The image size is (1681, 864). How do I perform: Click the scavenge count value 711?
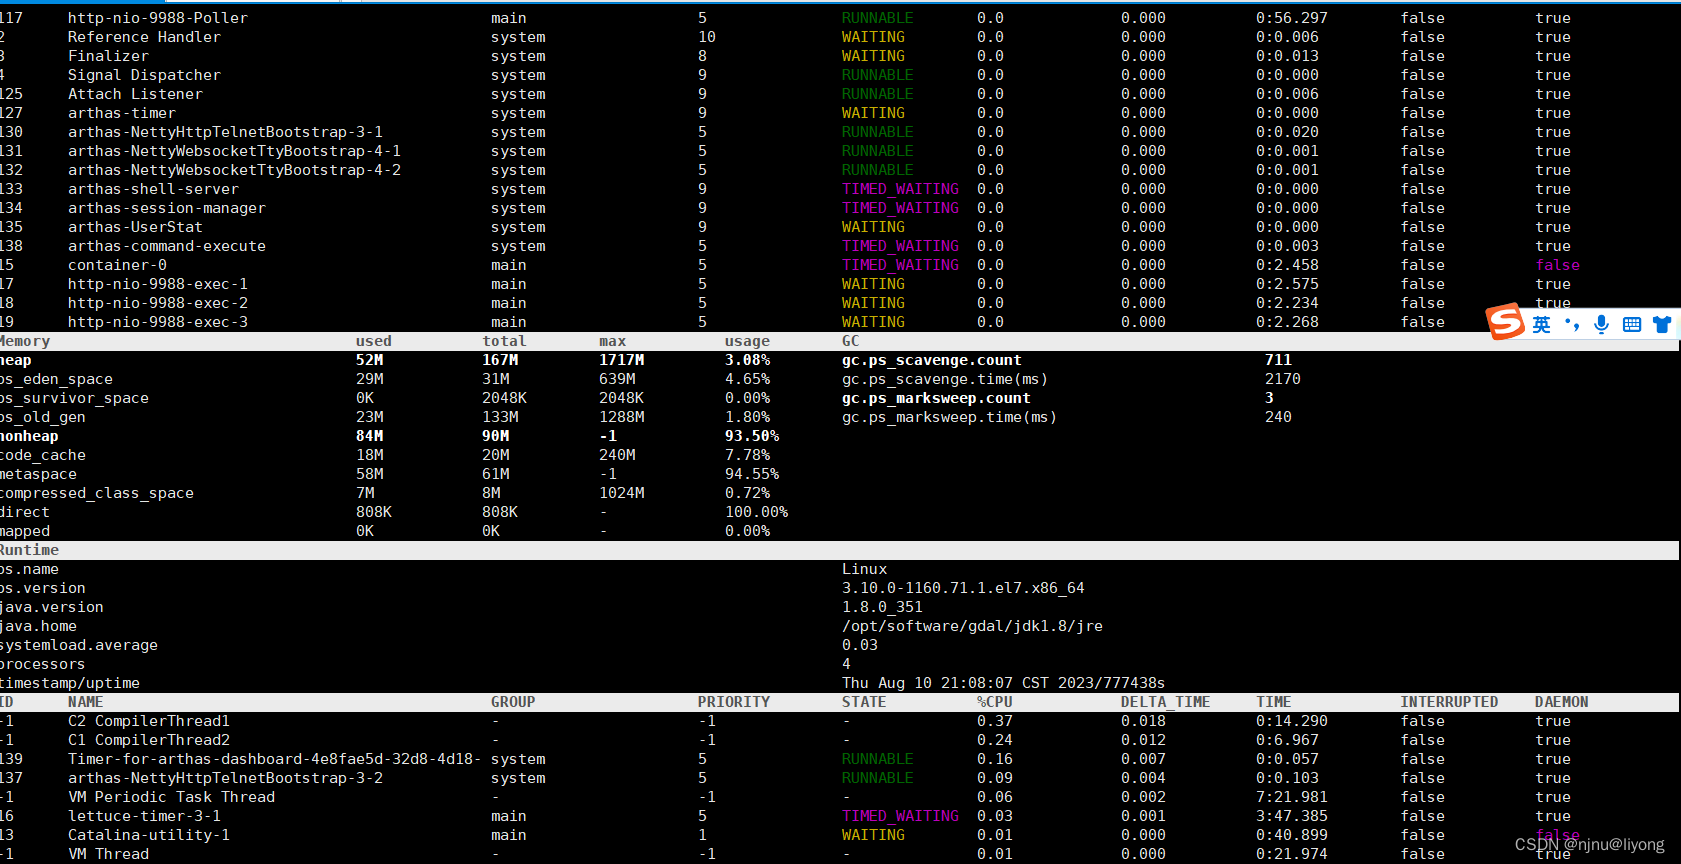click(x=1278, y=360)
